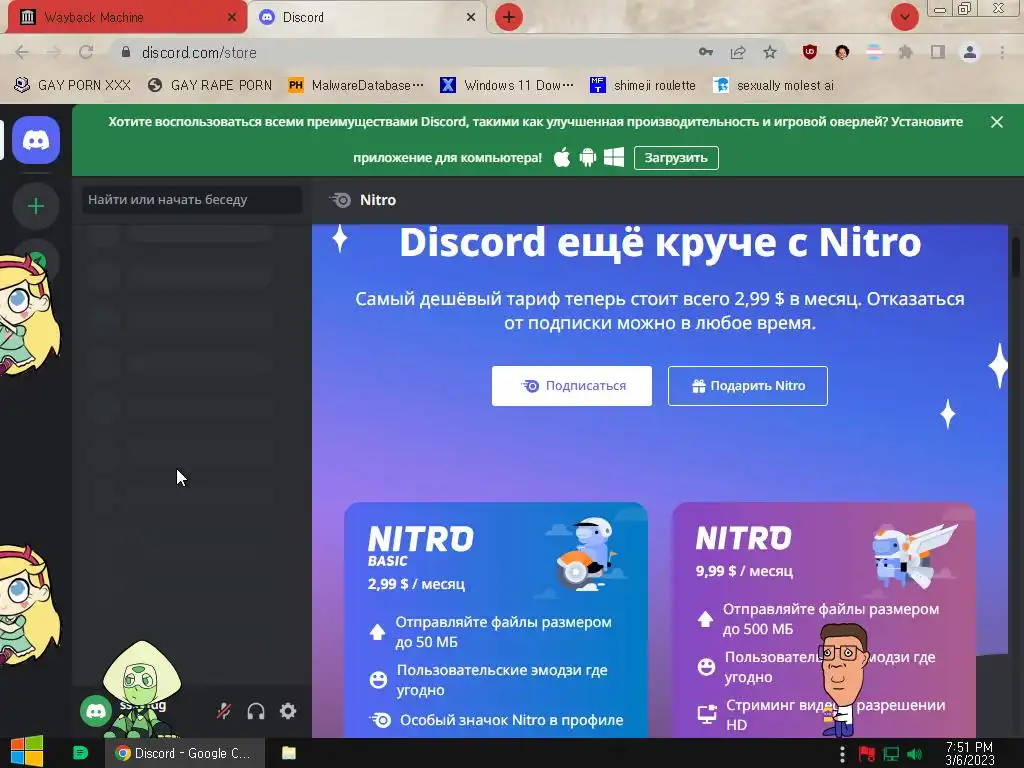Click the red flag tray icon
This screenshot has height=768, width=1024.
[x=867, y=754]
